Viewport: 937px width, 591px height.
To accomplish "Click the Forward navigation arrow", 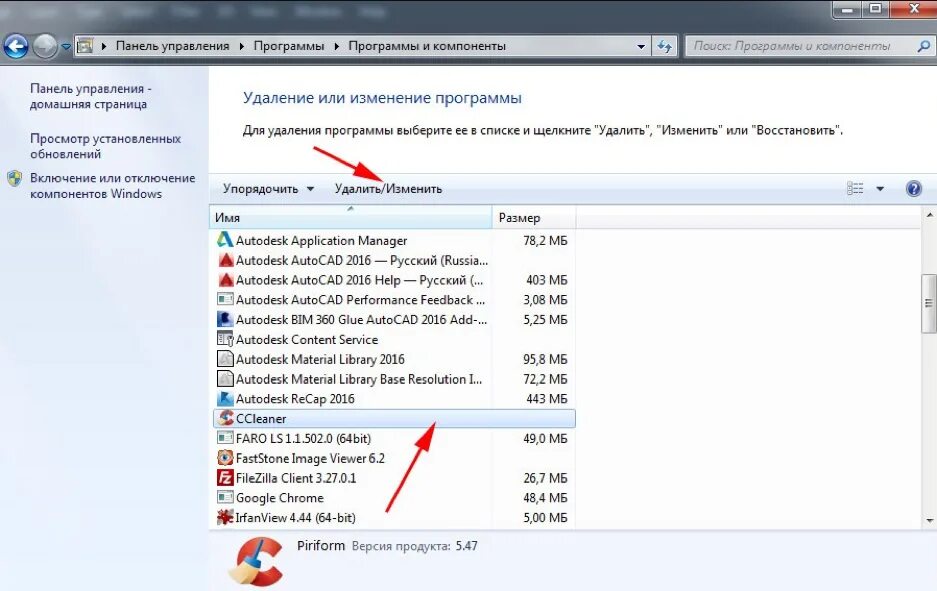I will [x=45, y=46].
